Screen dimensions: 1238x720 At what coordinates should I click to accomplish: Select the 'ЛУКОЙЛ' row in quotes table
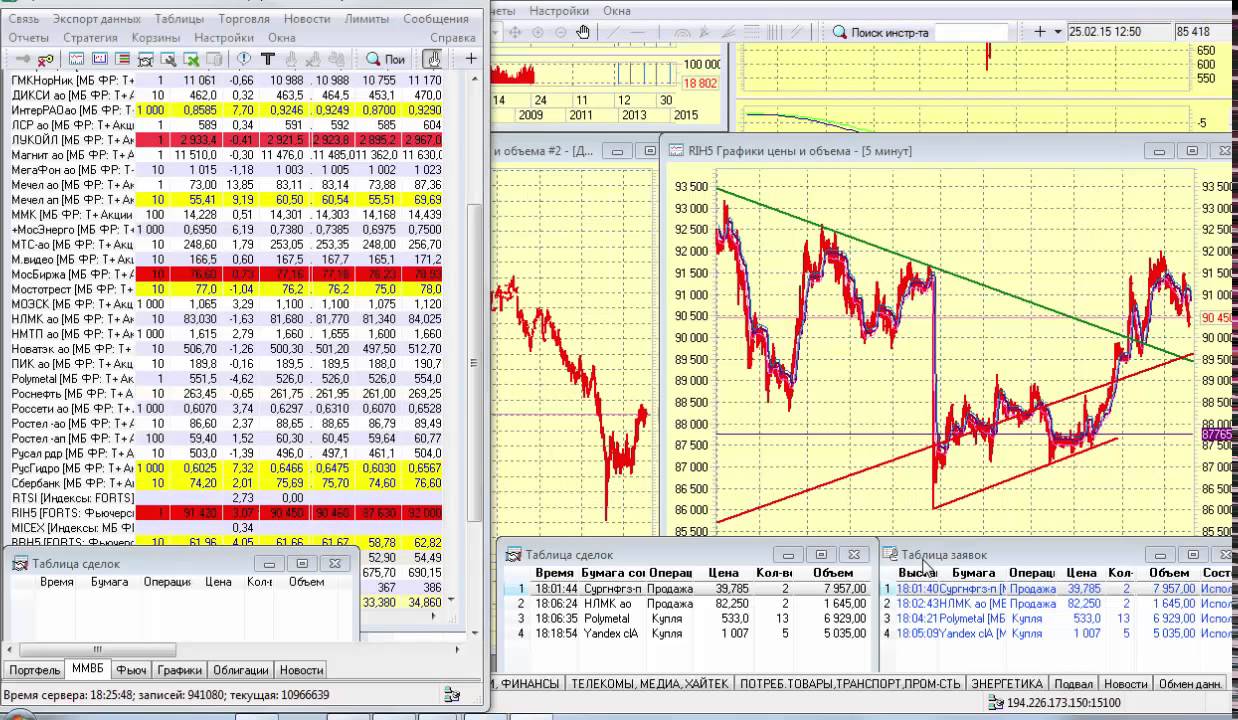click(226, 140)
